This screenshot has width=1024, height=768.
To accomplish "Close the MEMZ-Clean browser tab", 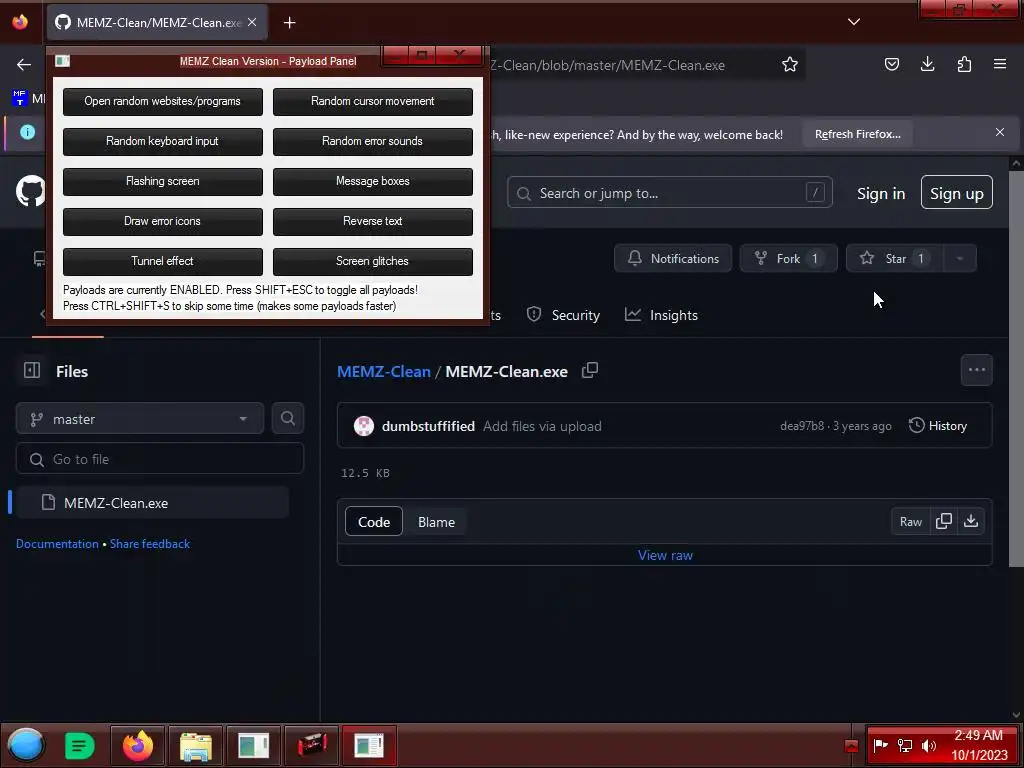I will pos(252,22).
